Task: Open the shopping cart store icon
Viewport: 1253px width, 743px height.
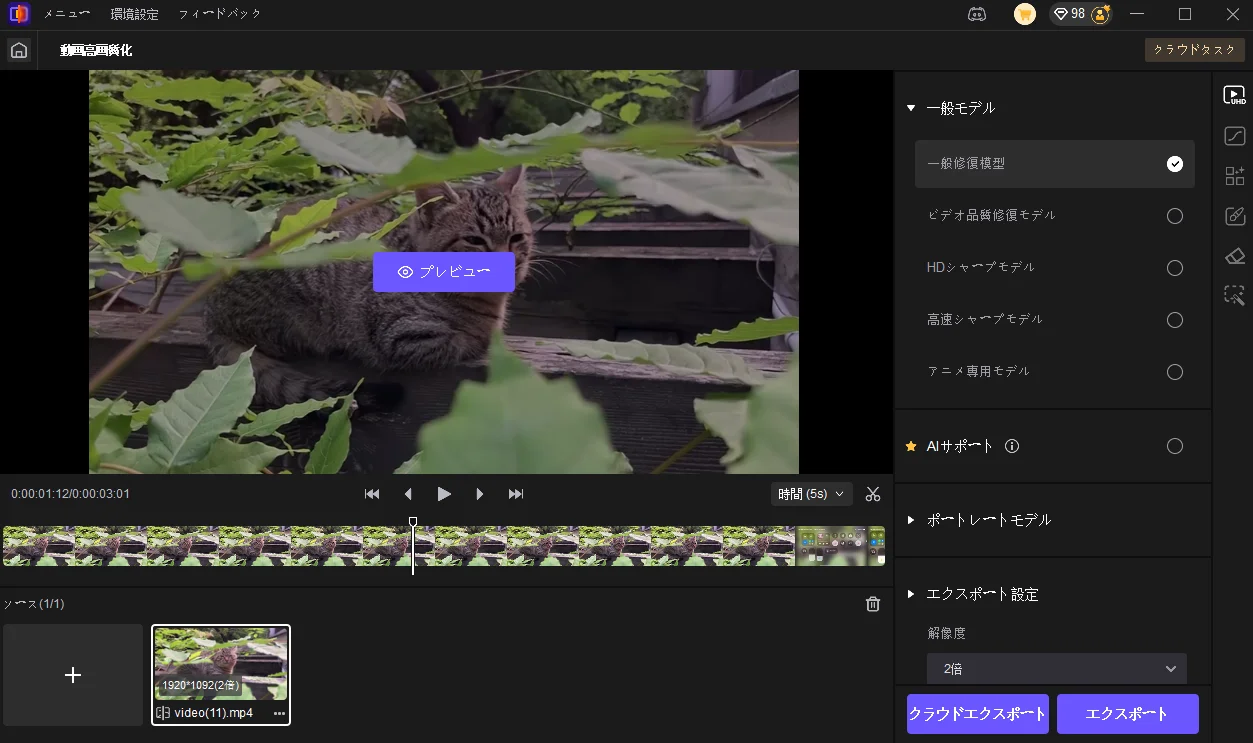Action: [1024, 14]
